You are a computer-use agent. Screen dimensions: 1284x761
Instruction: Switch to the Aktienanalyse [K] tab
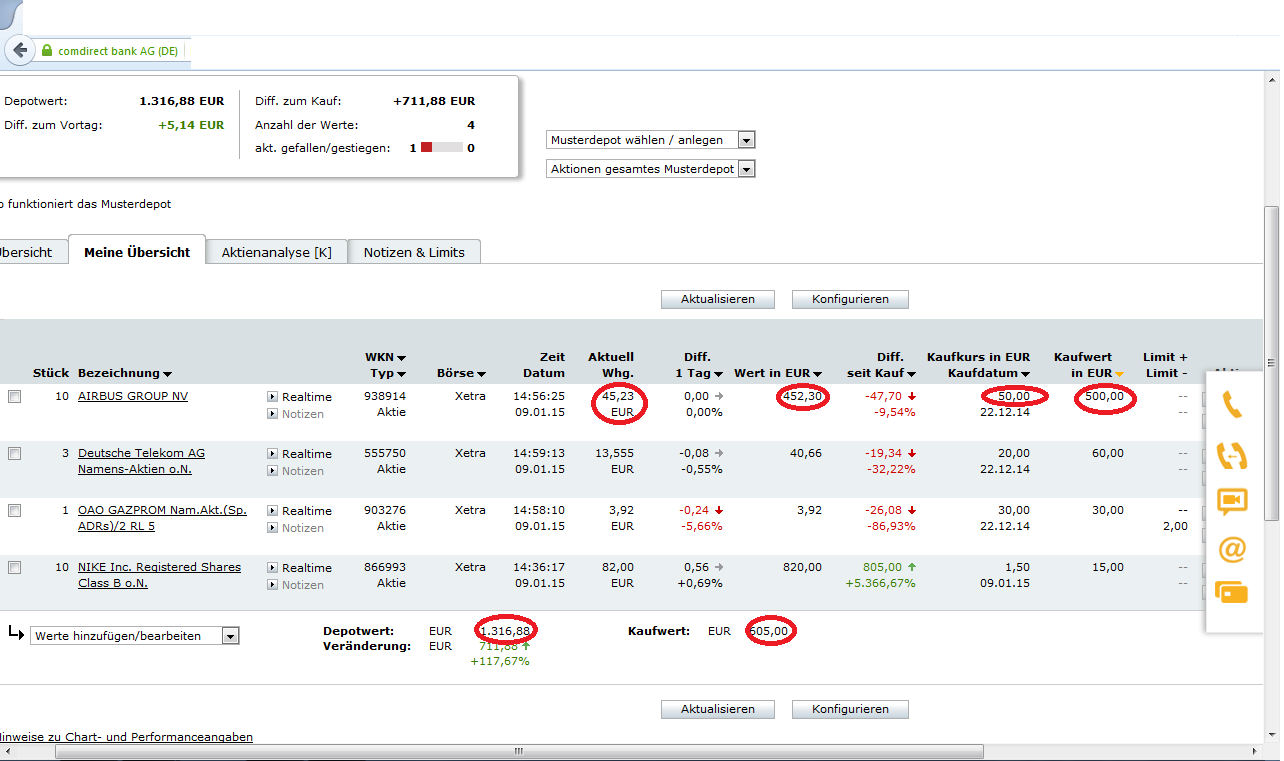point(276,252)
